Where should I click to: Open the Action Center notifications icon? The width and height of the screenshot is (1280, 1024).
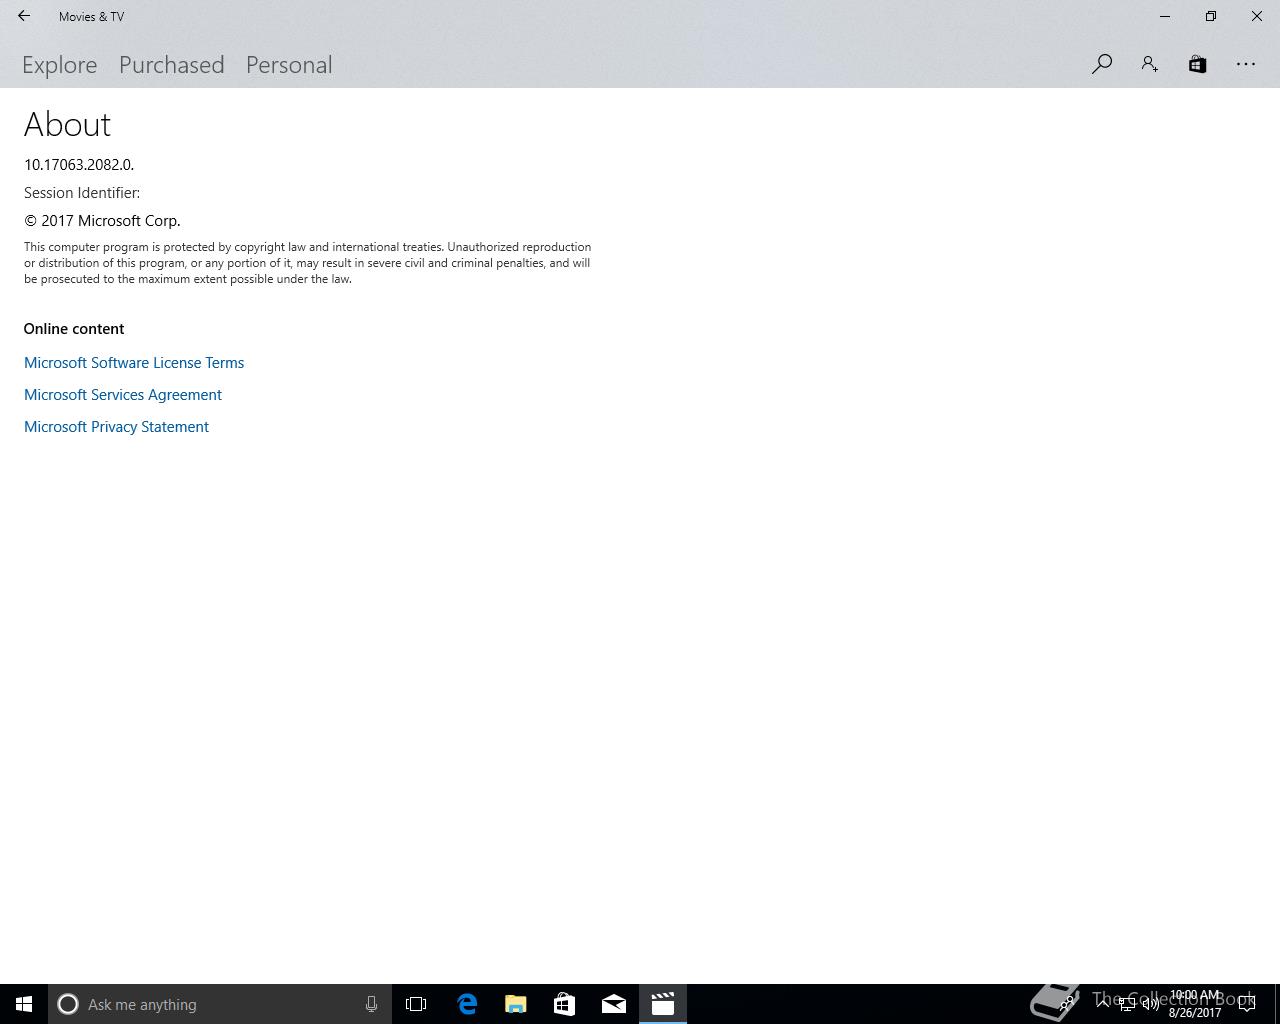pyautogui.click(x=1247, y=1004)
